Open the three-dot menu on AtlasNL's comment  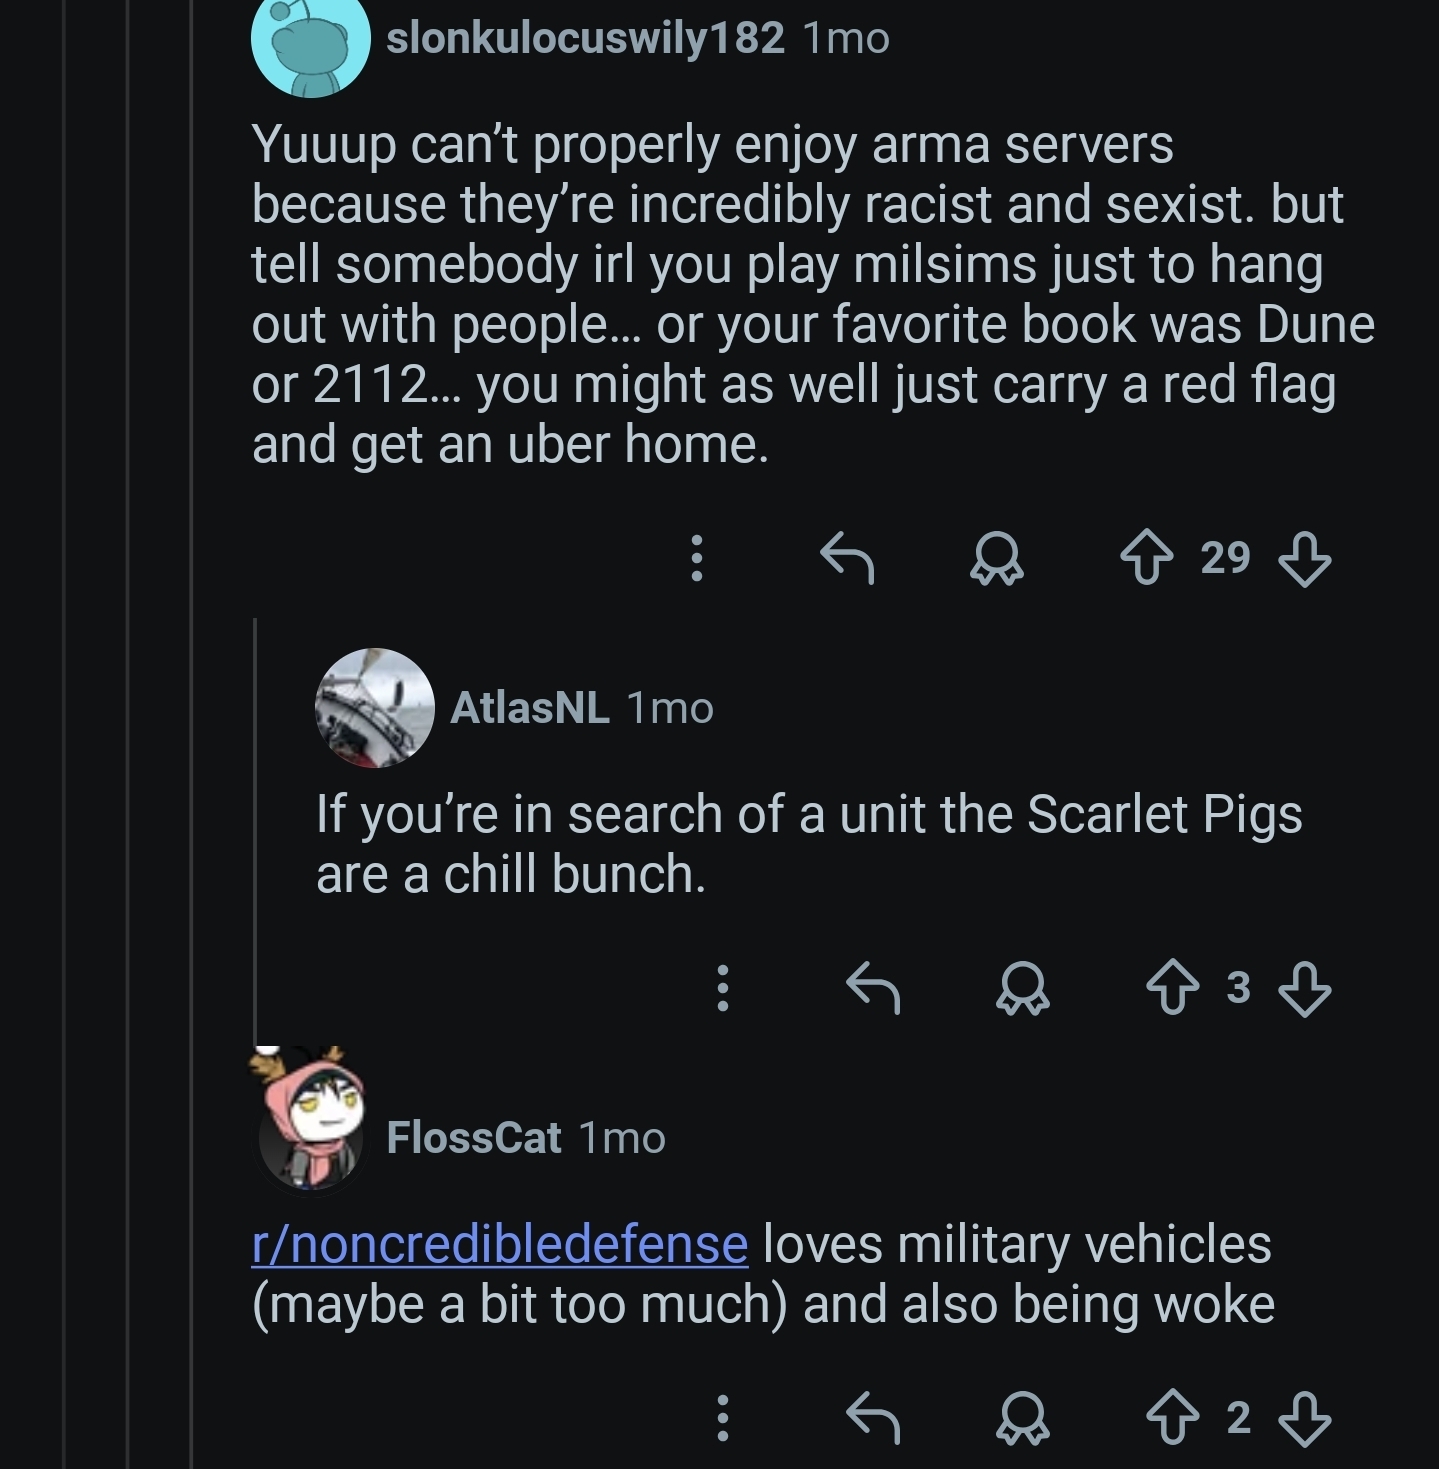pos(723,988)
